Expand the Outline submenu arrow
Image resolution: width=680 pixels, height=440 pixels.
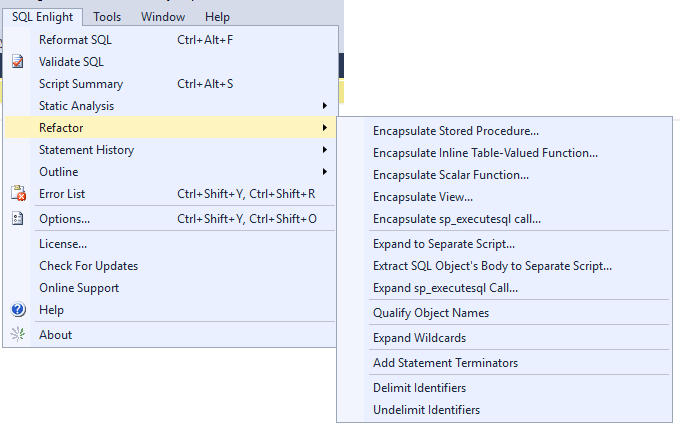tap(324, 172)
